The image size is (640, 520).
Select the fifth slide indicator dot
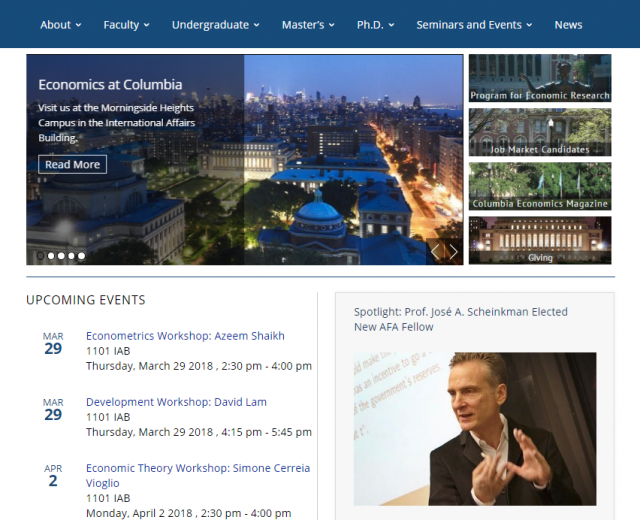pyautogui.click(x=81, y=256)
